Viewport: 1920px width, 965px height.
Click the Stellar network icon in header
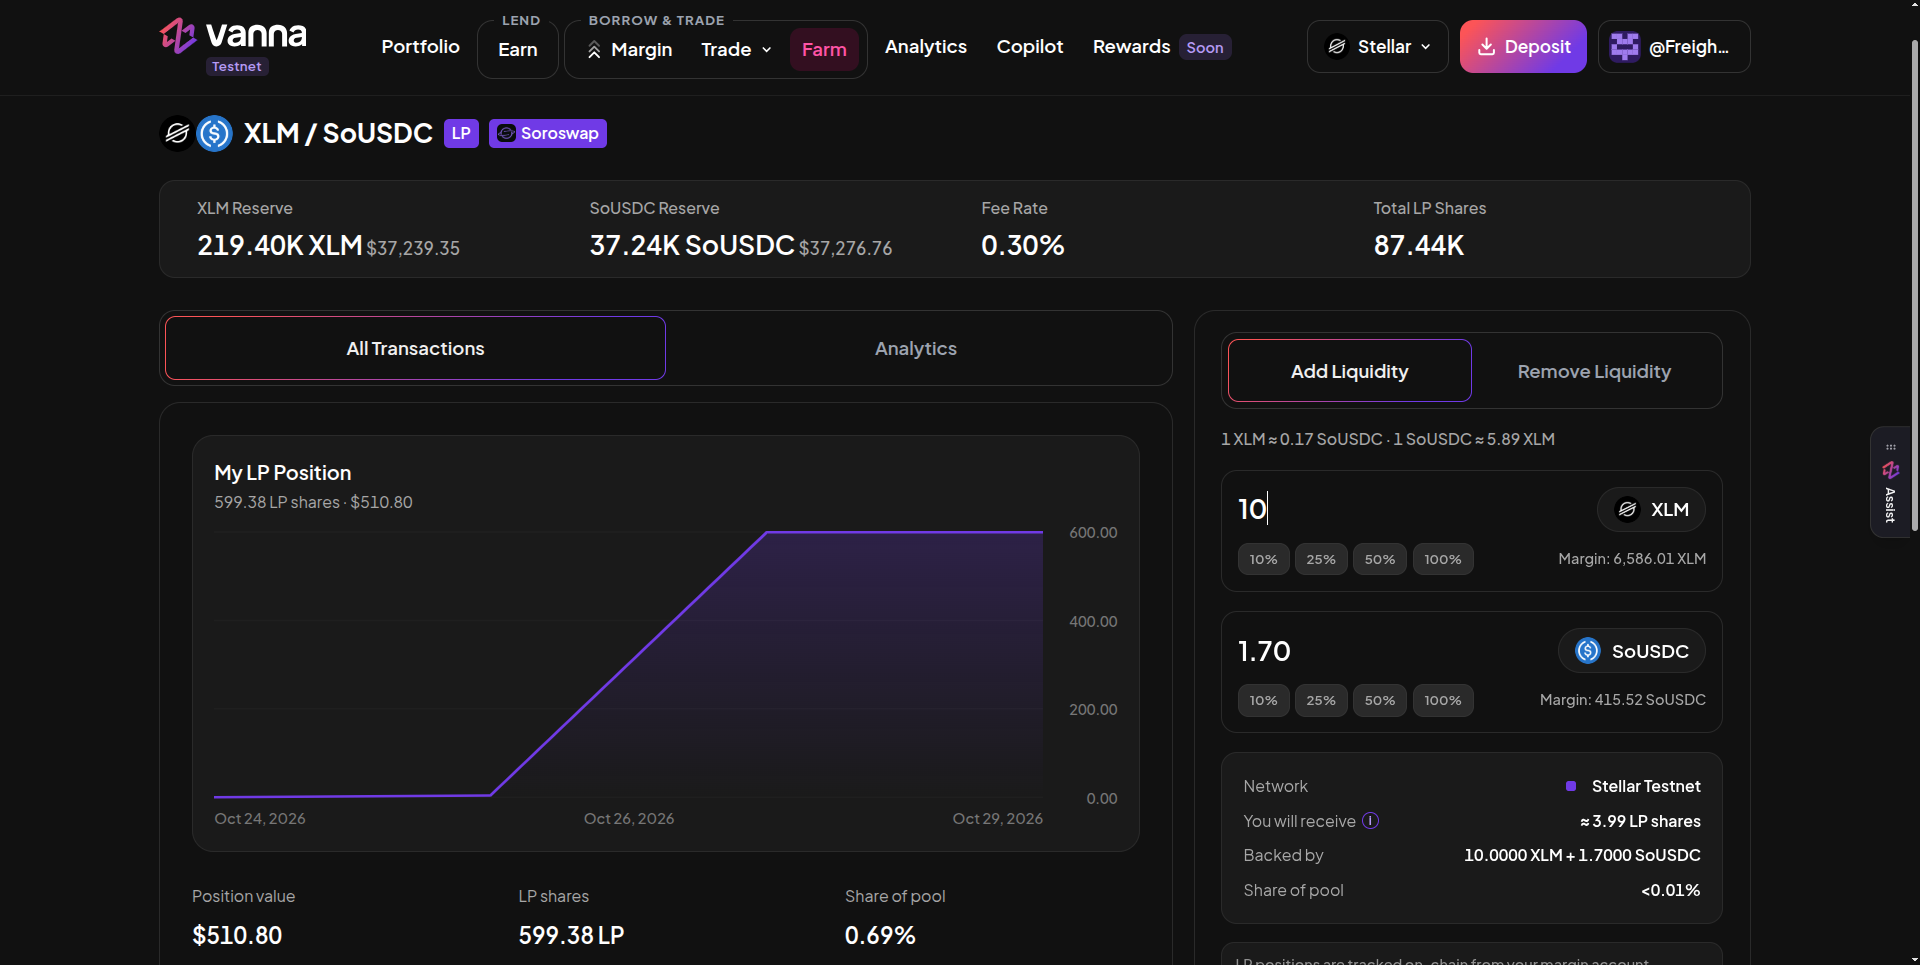click(x=1337, y=47)
